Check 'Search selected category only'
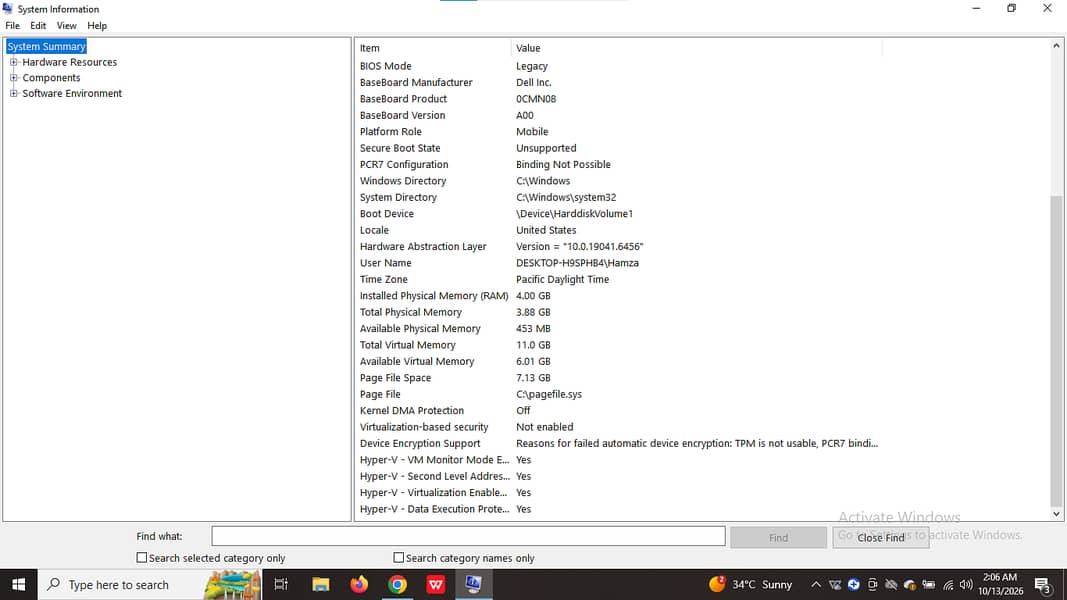The width and height of the screenshot is (1067, 600). click(142, 557)
